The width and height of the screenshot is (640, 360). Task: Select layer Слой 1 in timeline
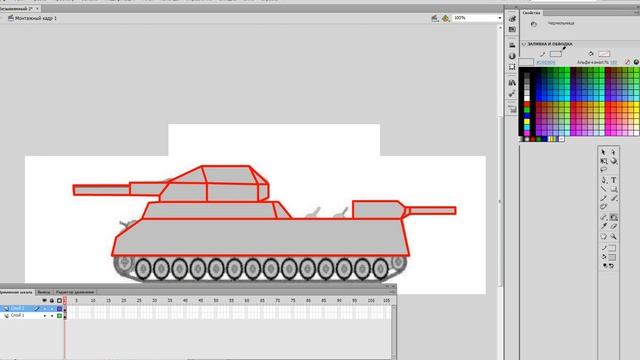(18, 316)
